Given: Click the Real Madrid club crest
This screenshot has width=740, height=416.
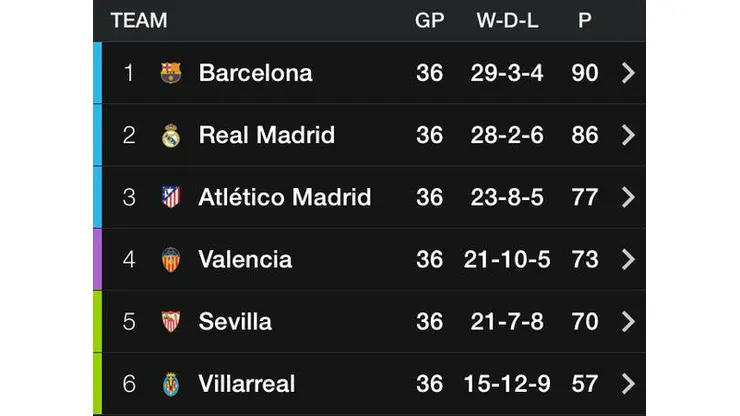Looking at the screenshot, I should tap(171, 135).
